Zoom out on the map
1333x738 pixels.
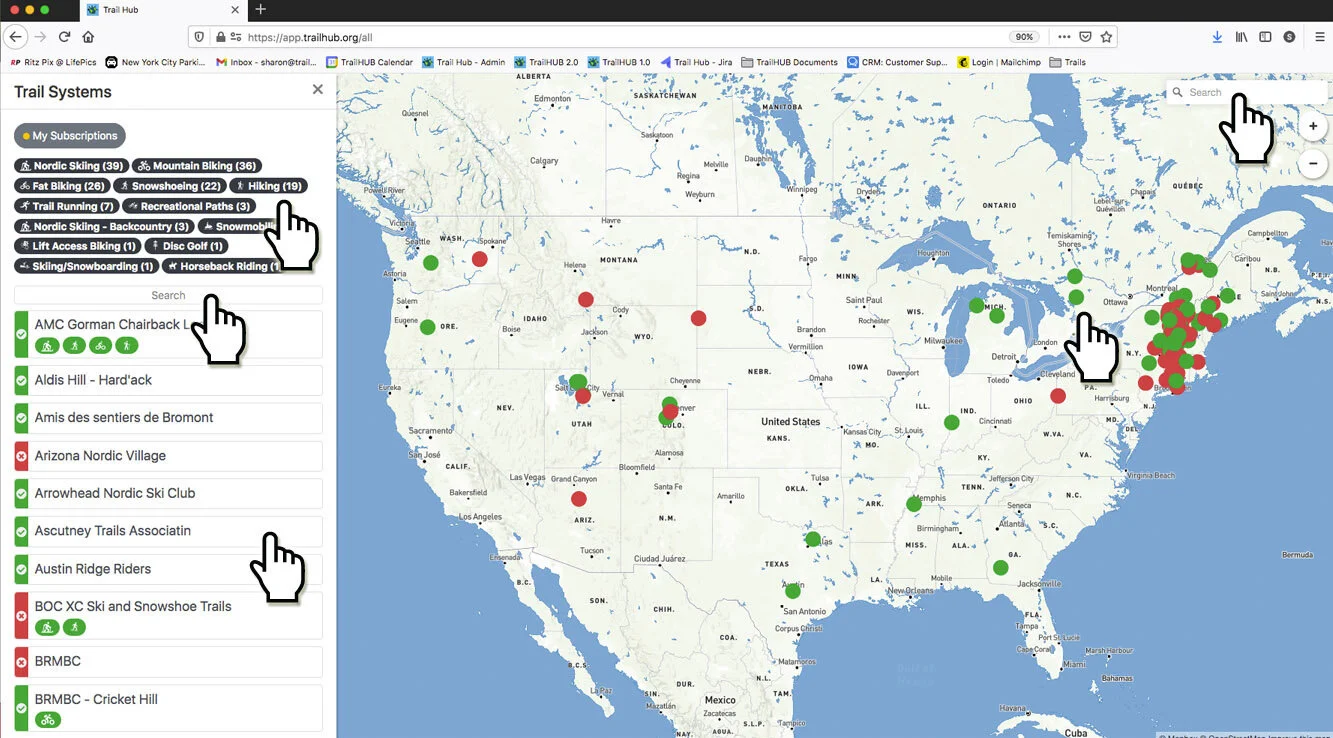(x=1313, y=163)
